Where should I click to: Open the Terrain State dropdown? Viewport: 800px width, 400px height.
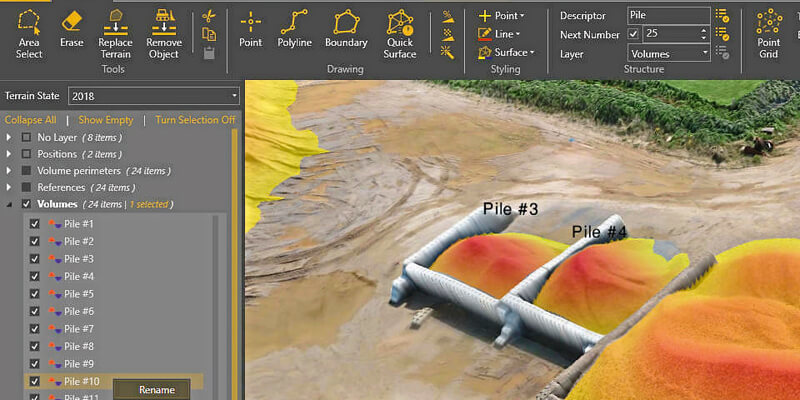pyautogui.click(x=154, y=96)
